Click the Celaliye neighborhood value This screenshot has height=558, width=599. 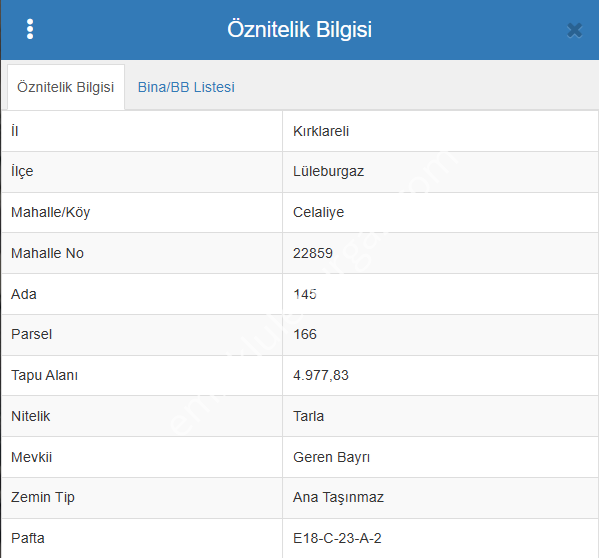coord(319,212)
